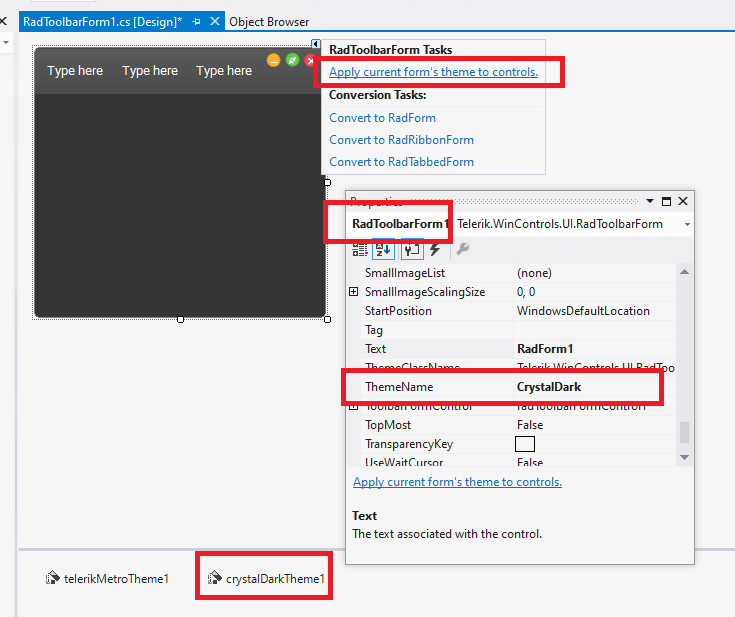The image size is (735, 617).
Task: Close the RadToolbarForm1.cs [Design] tab
Action: coord(215,21)
